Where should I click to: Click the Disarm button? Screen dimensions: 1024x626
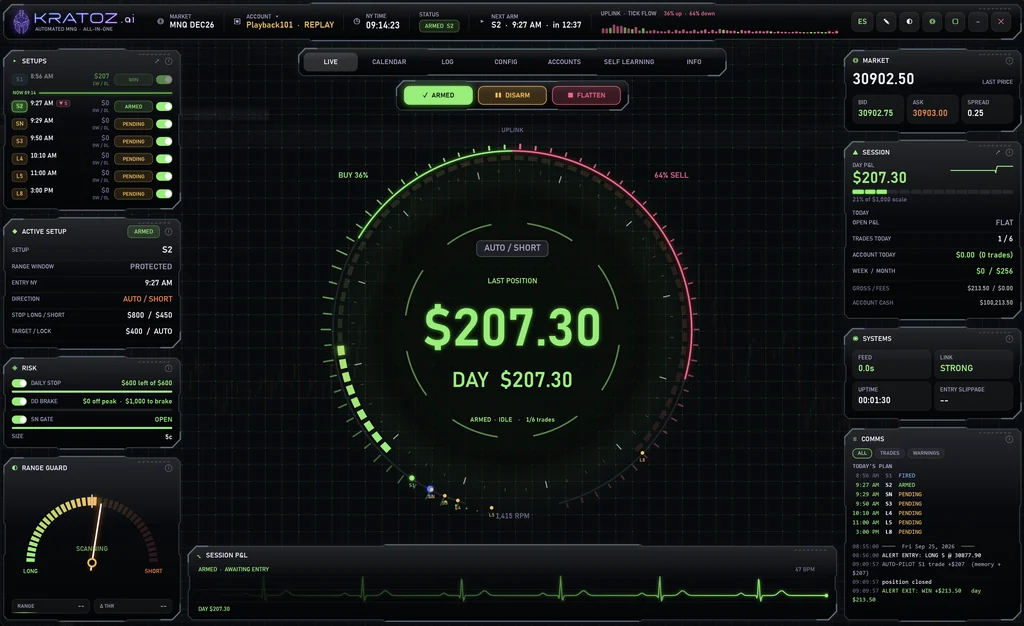(x=513, y=95)
